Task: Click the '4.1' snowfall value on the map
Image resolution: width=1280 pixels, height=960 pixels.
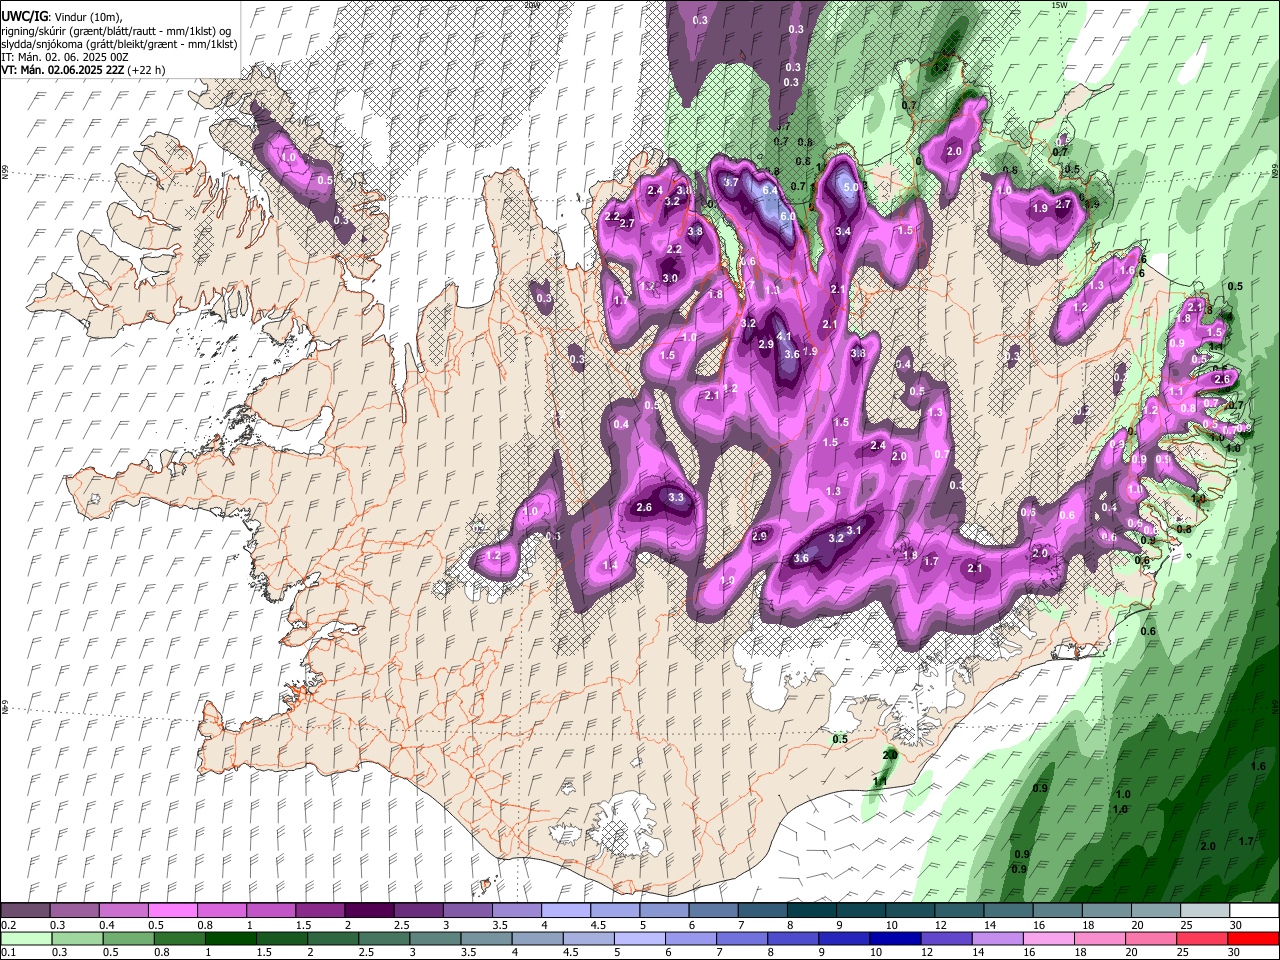Action: (x=784, y=337)
